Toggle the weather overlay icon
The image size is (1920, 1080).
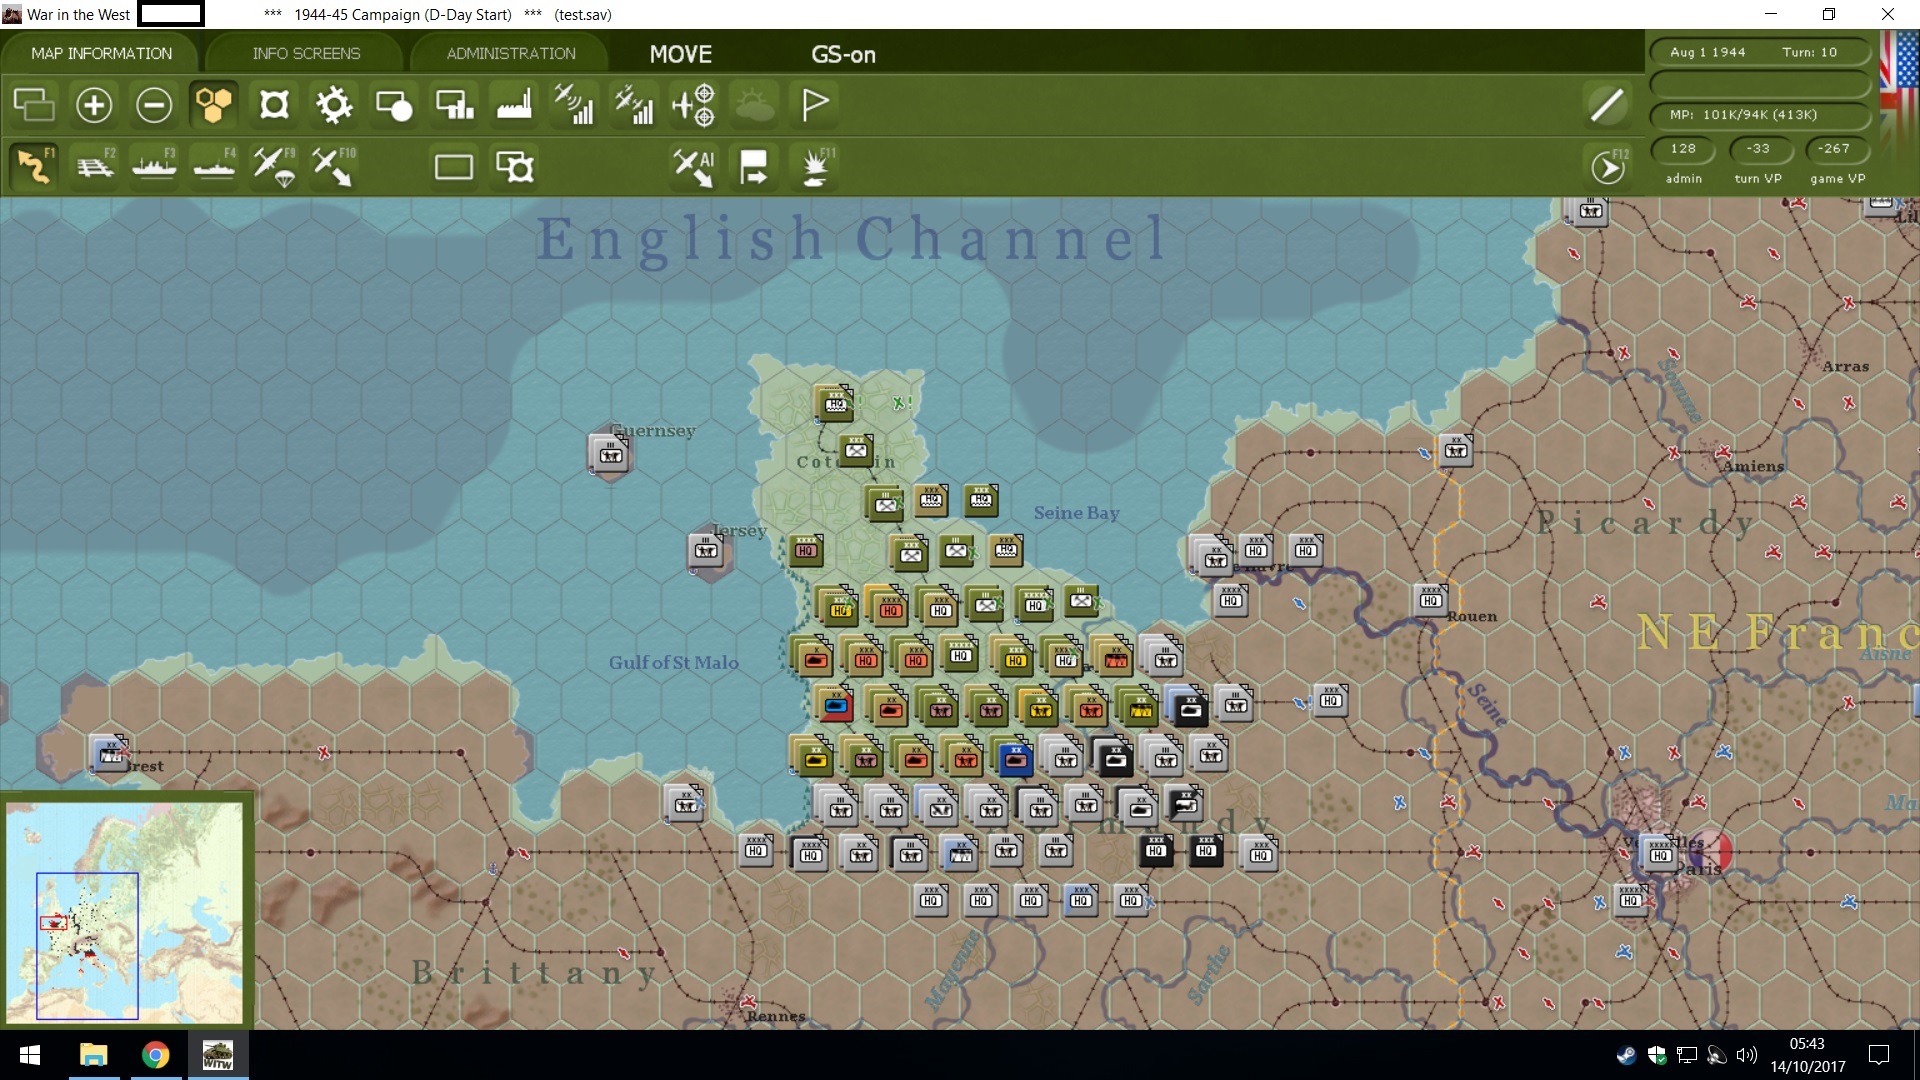point(755,104)
